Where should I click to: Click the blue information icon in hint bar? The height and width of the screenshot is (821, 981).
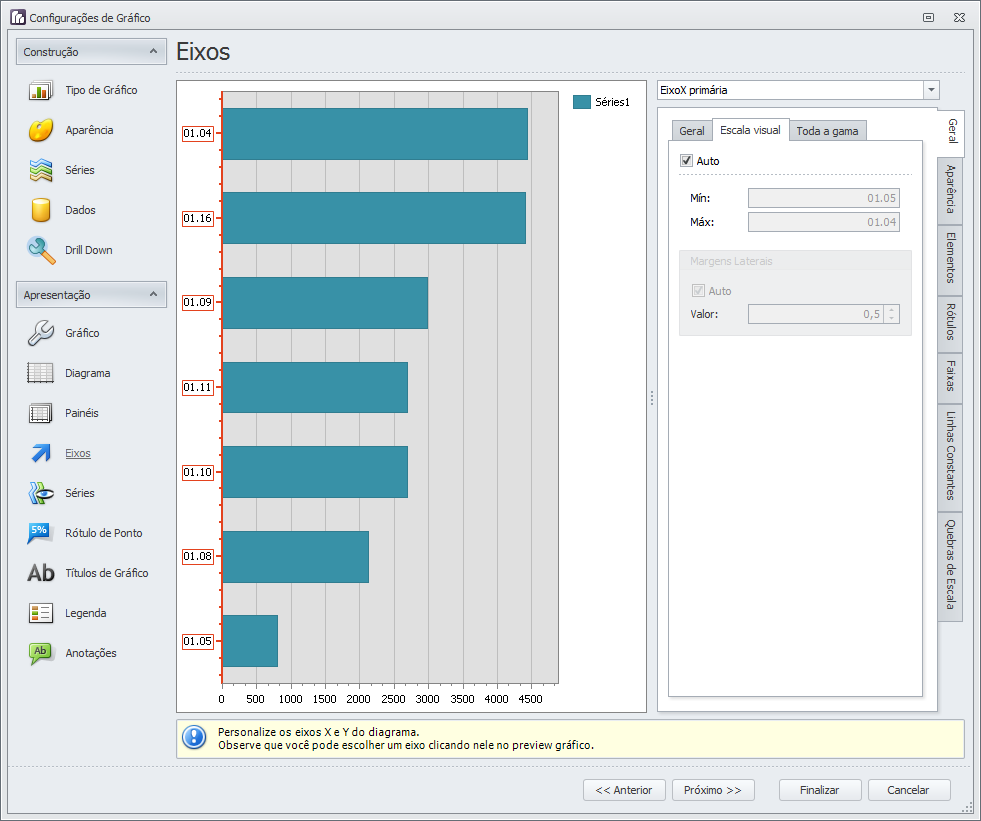194,738
